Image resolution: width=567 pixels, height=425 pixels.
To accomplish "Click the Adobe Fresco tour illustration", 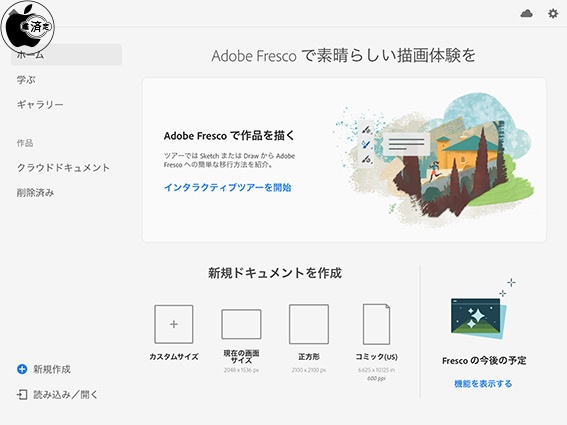I will click(x=433, y=156).
